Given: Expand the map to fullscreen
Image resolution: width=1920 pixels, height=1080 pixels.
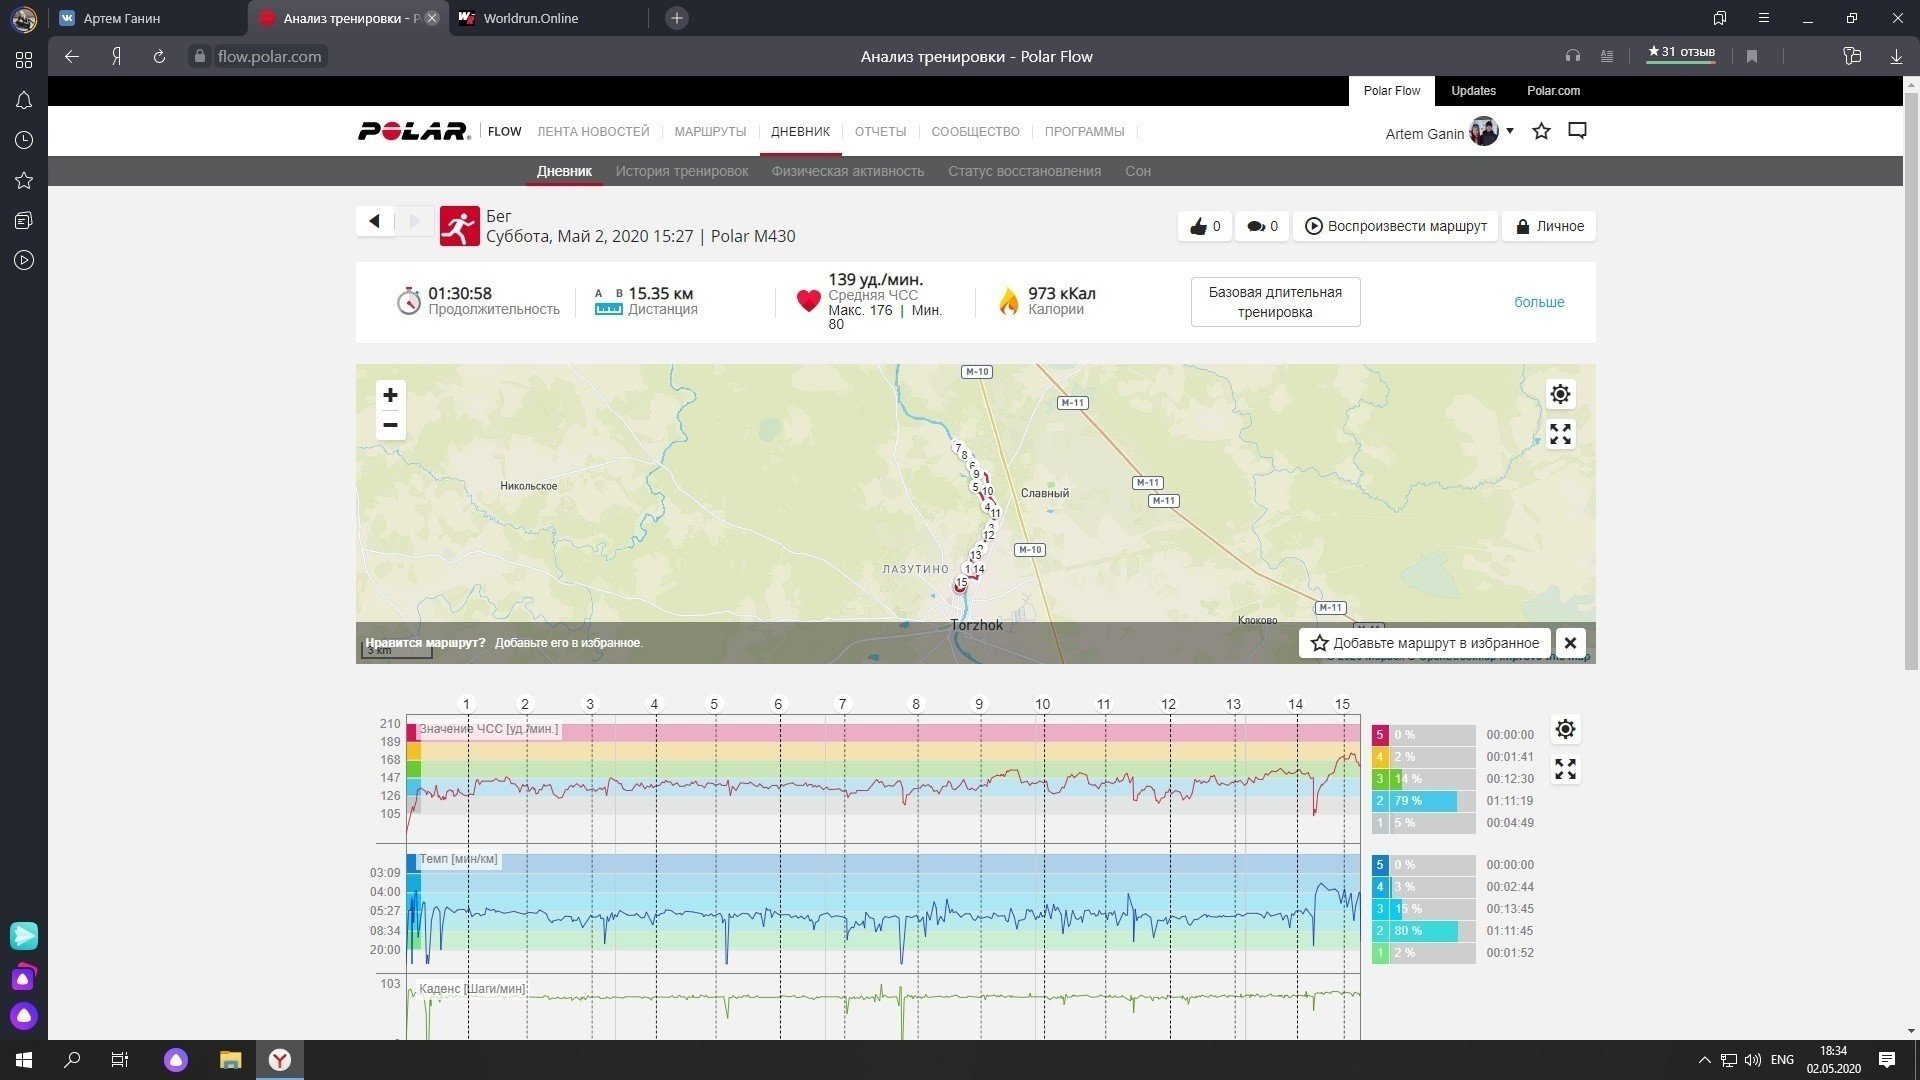Looking at the screenshot, I should point(1560,434).
